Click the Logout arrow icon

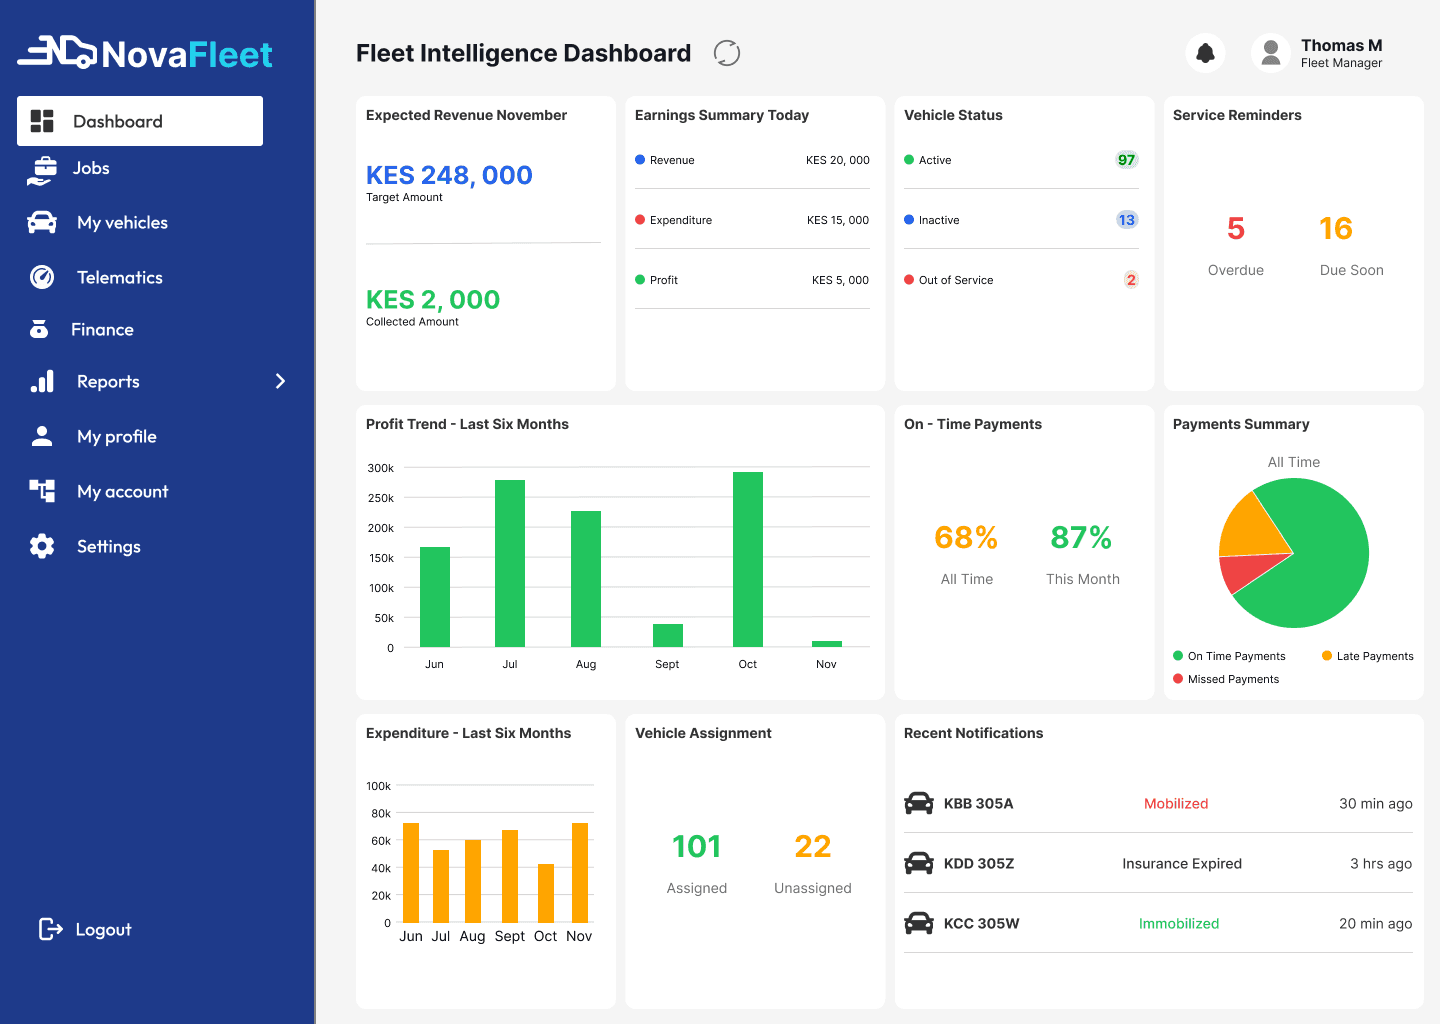pos(51,929)
